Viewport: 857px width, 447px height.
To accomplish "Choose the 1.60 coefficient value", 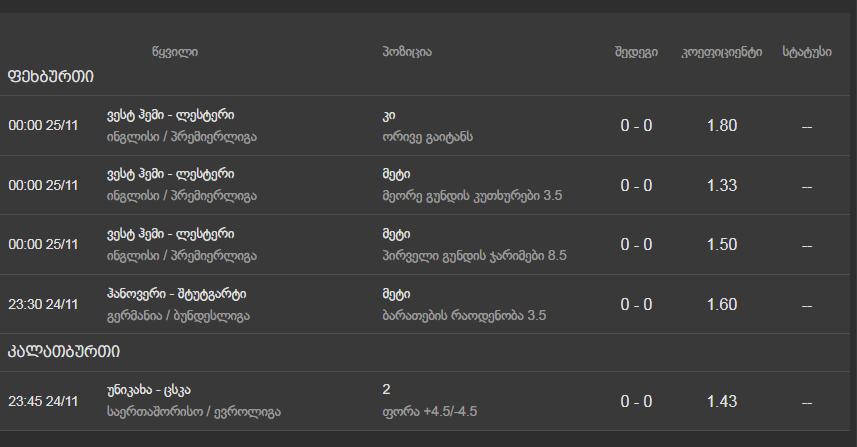I will pos(721,305).
